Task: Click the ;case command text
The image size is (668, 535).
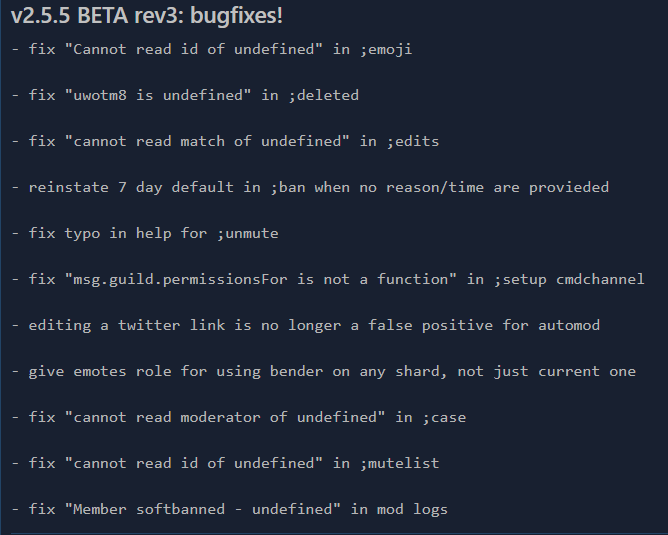Action: 444,417
